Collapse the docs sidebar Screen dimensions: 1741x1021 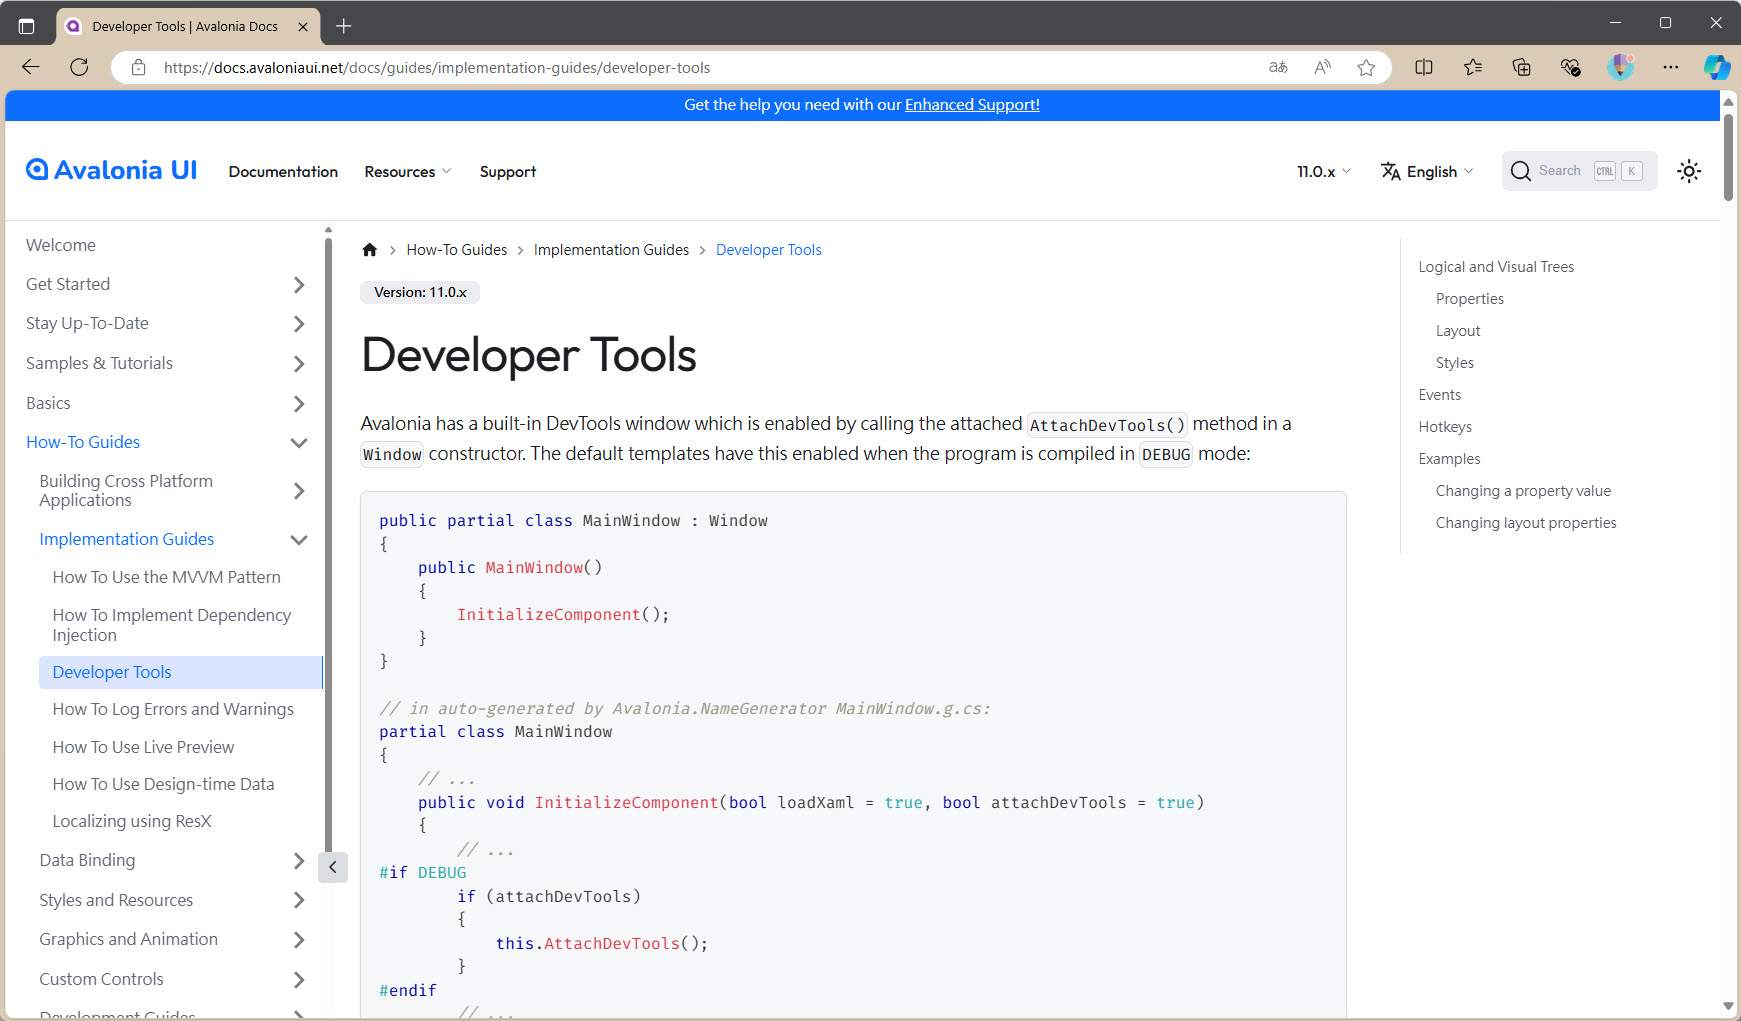point(333,867)
